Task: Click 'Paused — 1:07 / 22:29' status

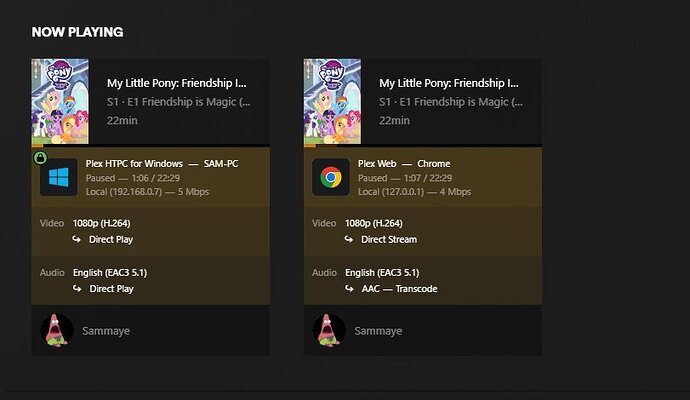Action: [x=405, y=178]
